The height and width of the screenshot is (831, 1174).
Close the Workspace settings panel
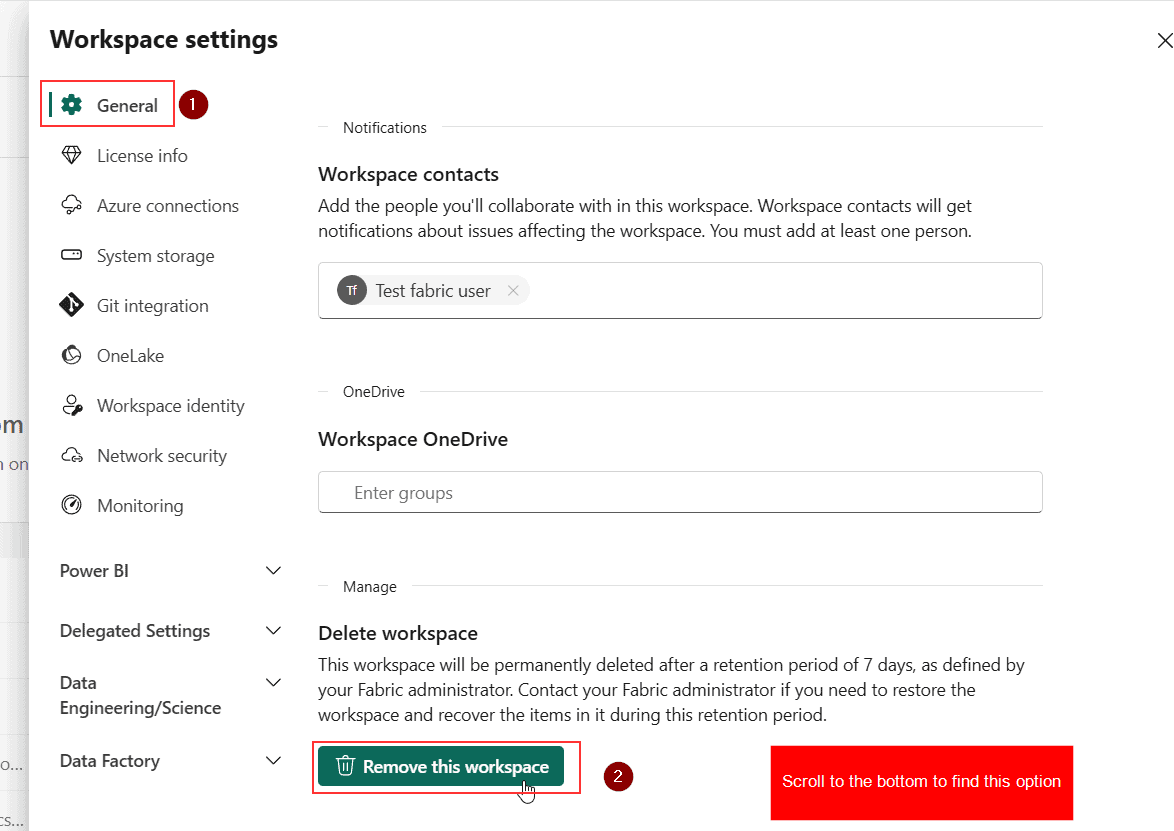coord(1164,41)
